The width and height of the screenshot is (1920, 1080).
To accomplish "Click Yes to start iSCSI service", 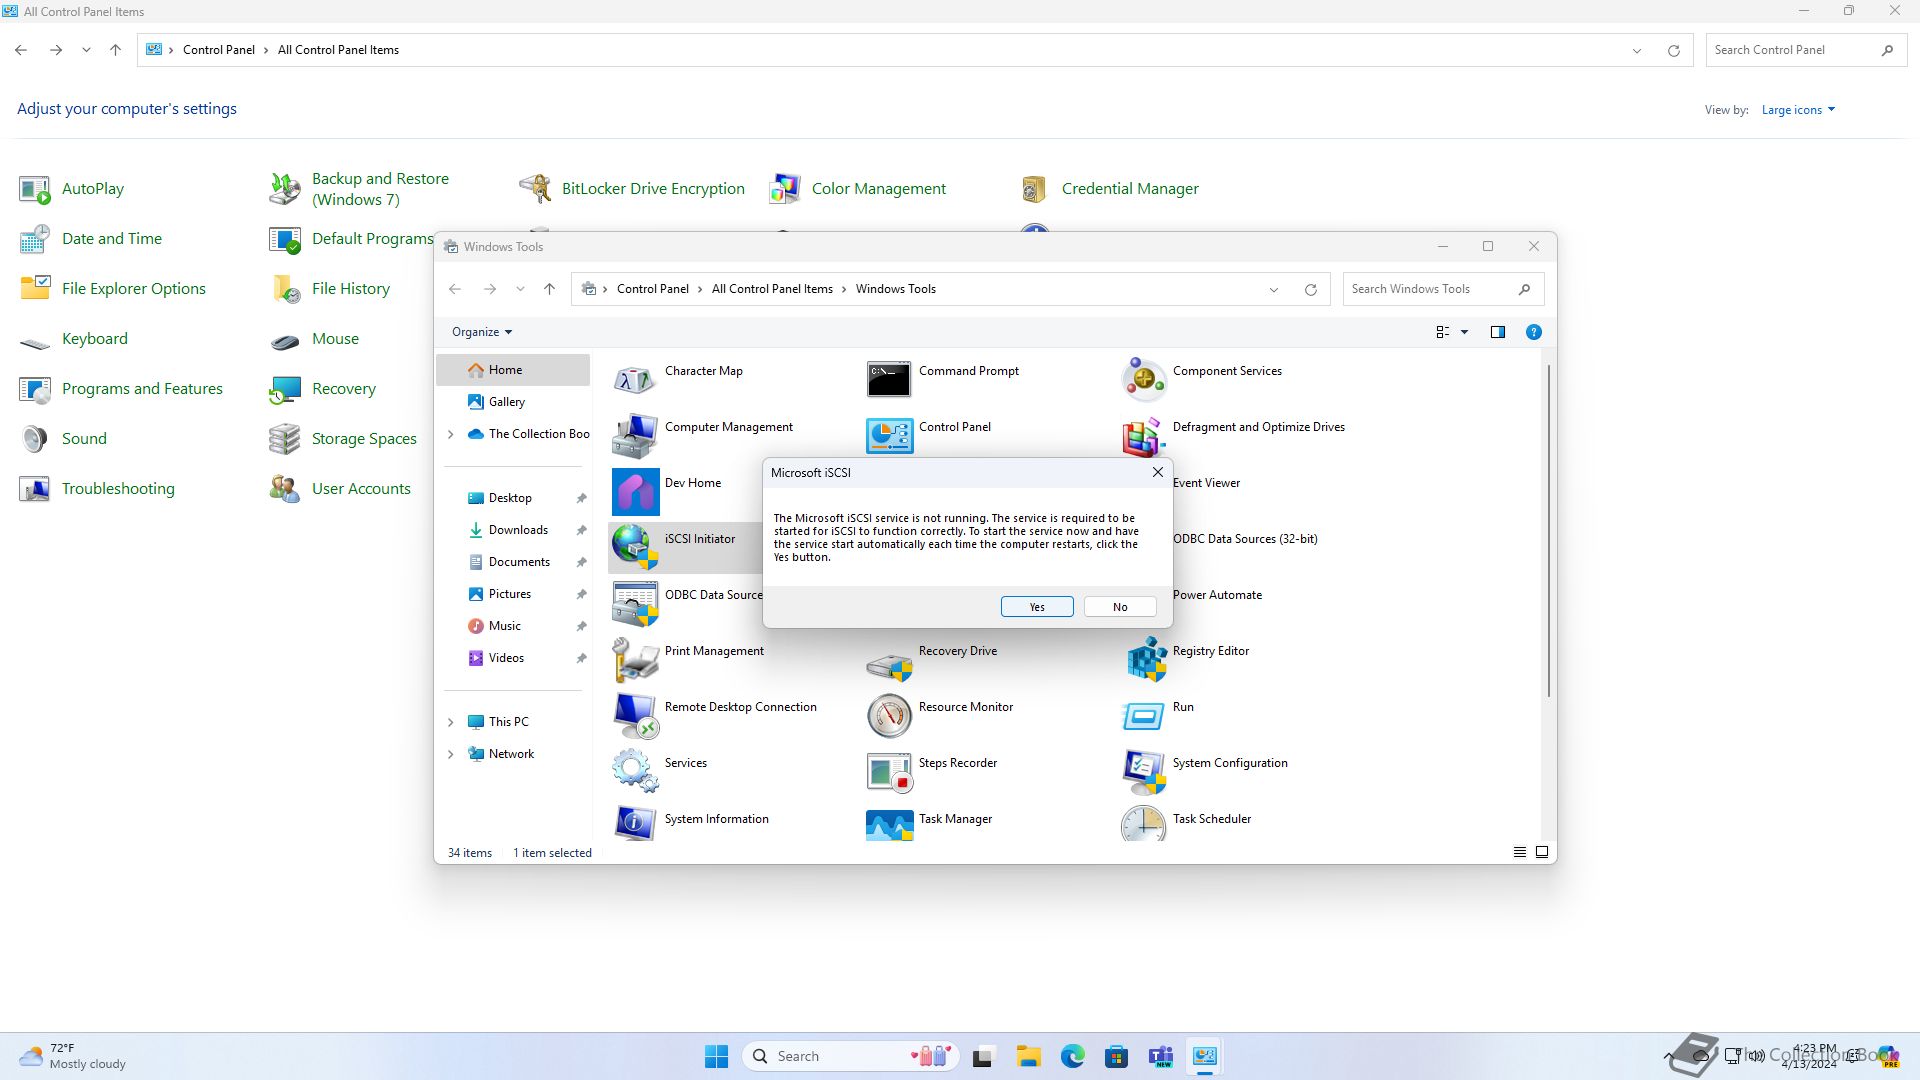I will pyautogui.click(x=1037, y=607).
